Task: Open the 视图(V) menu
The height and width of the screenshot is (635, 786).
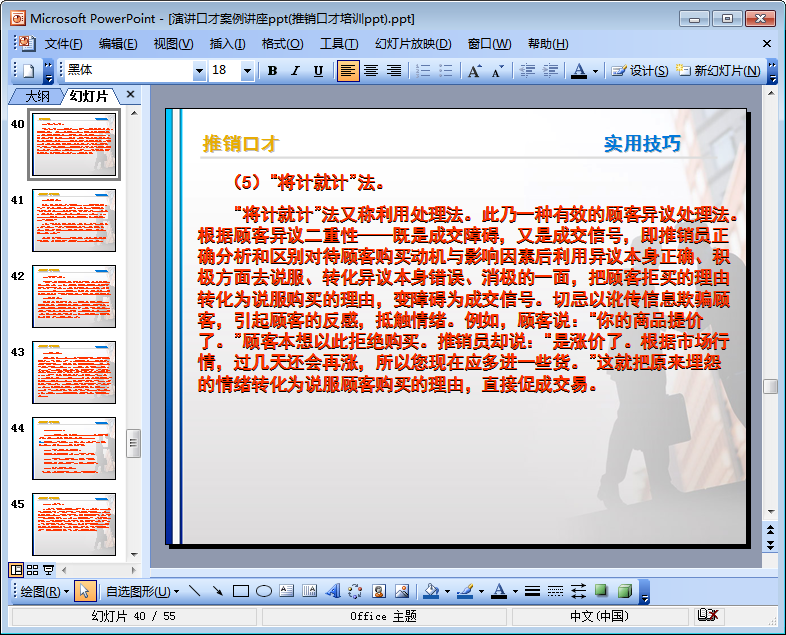Action: [x=173, y=44]
